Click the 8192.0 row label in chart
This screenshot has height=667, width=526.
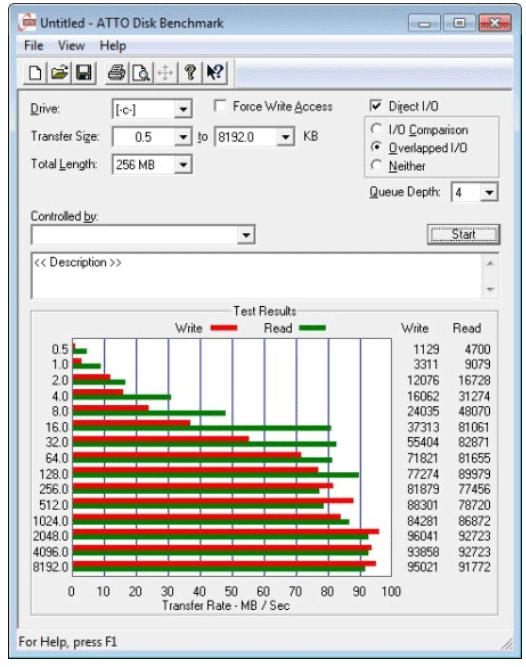click(x=51, y=567)
